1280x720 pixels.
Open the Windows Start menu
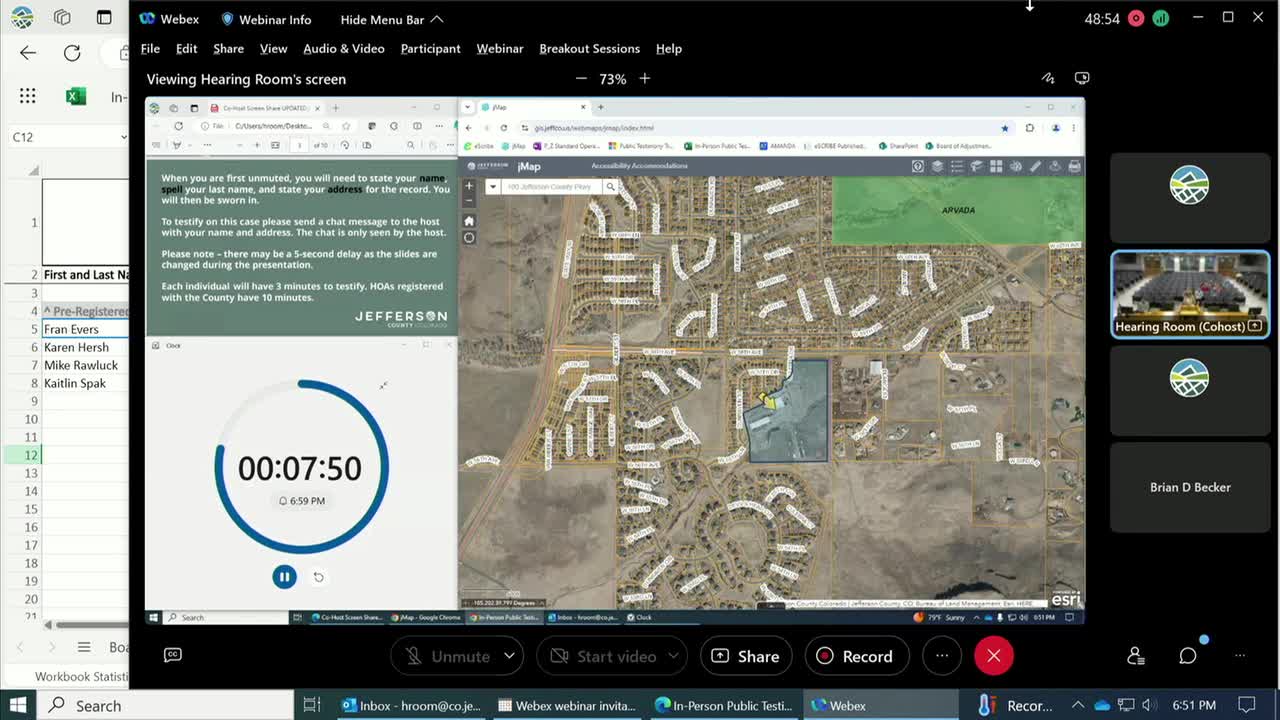pos(18,705)
